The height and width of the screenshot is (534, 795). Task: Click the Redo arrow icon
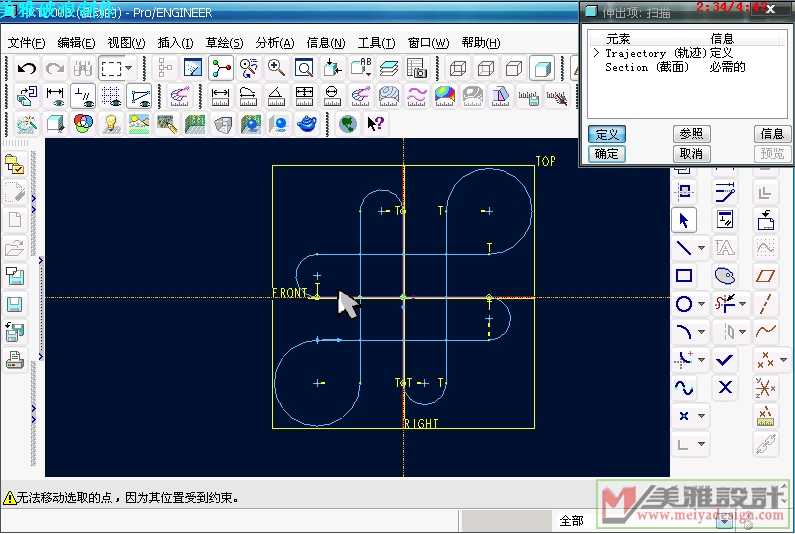tap(54, 68)
